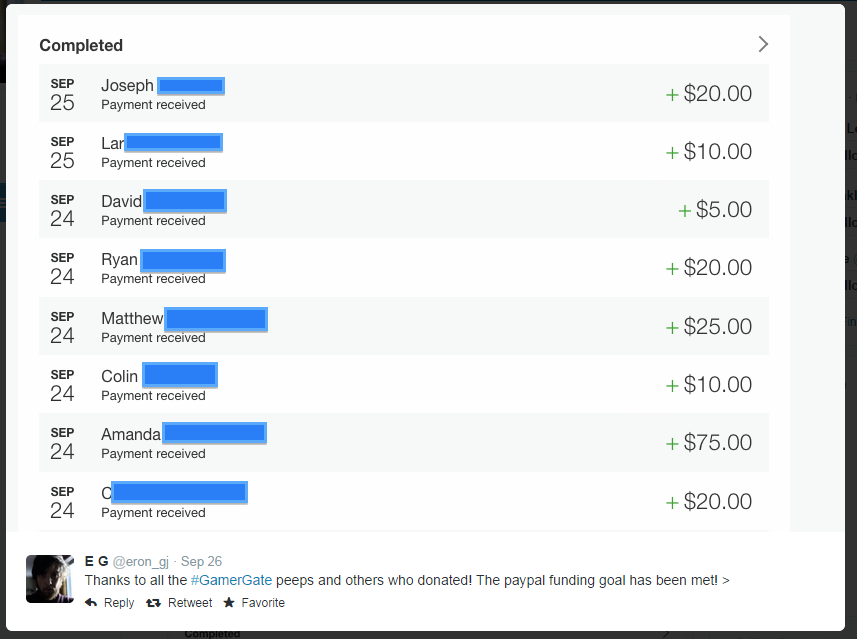This screenshot has width=857, height=639.
Task: Click the tweet author's avatar thumbnail
Action: pos(50,579)
